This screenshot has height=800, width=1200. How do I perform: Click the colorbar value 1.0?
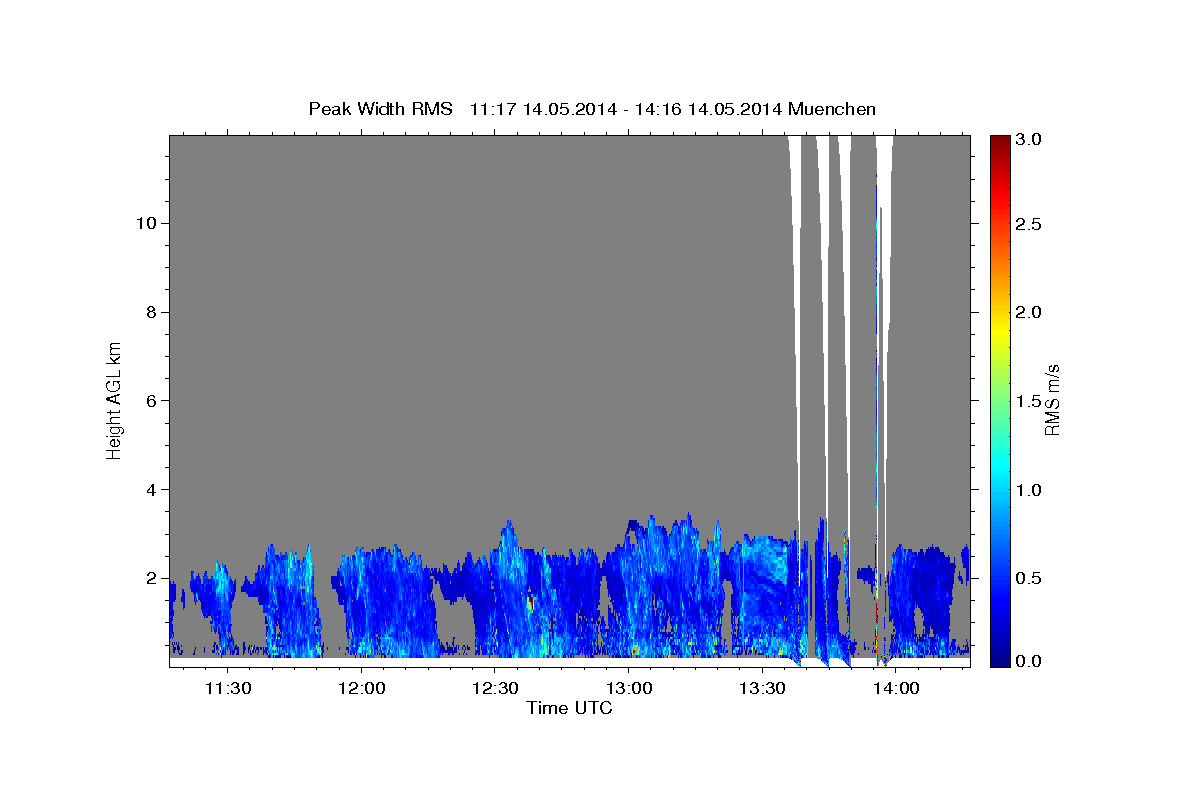(1028, 490)
